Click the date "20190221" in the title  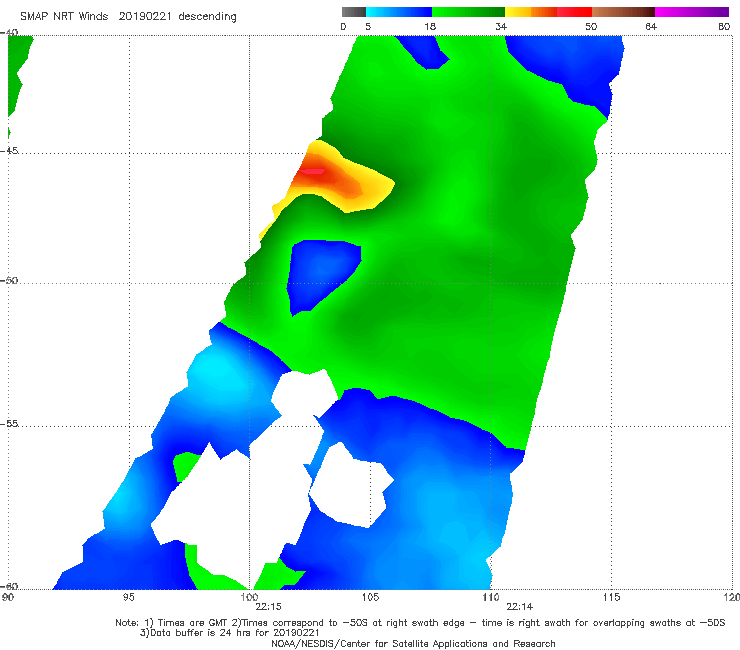[x=145, y=16]
